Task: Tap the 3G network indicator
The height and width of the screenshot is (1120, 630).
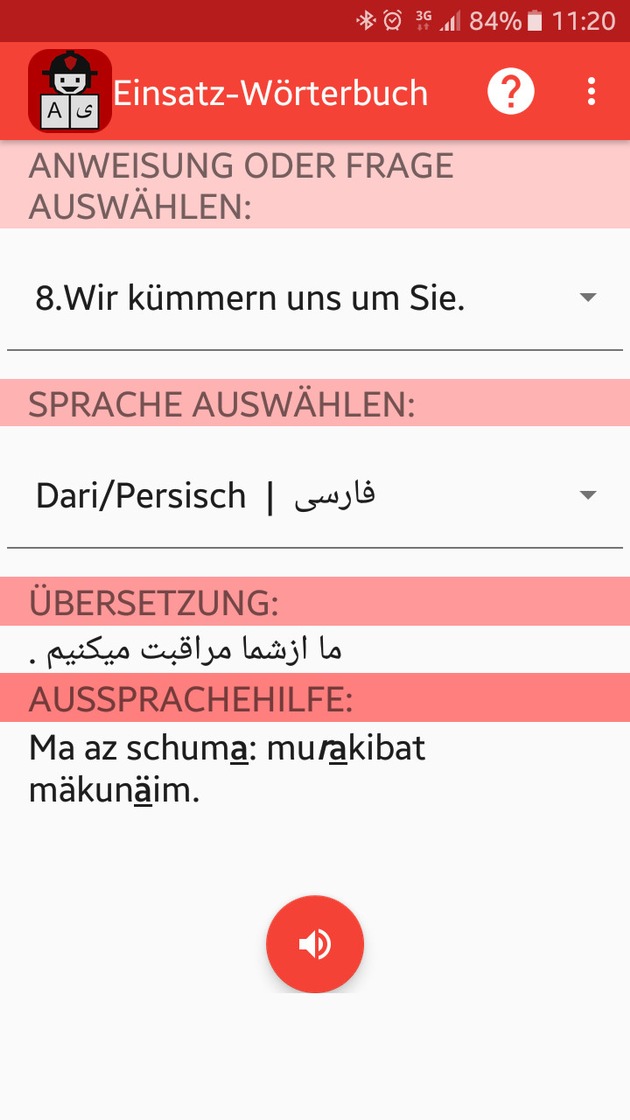Action: tap(423, 18)
